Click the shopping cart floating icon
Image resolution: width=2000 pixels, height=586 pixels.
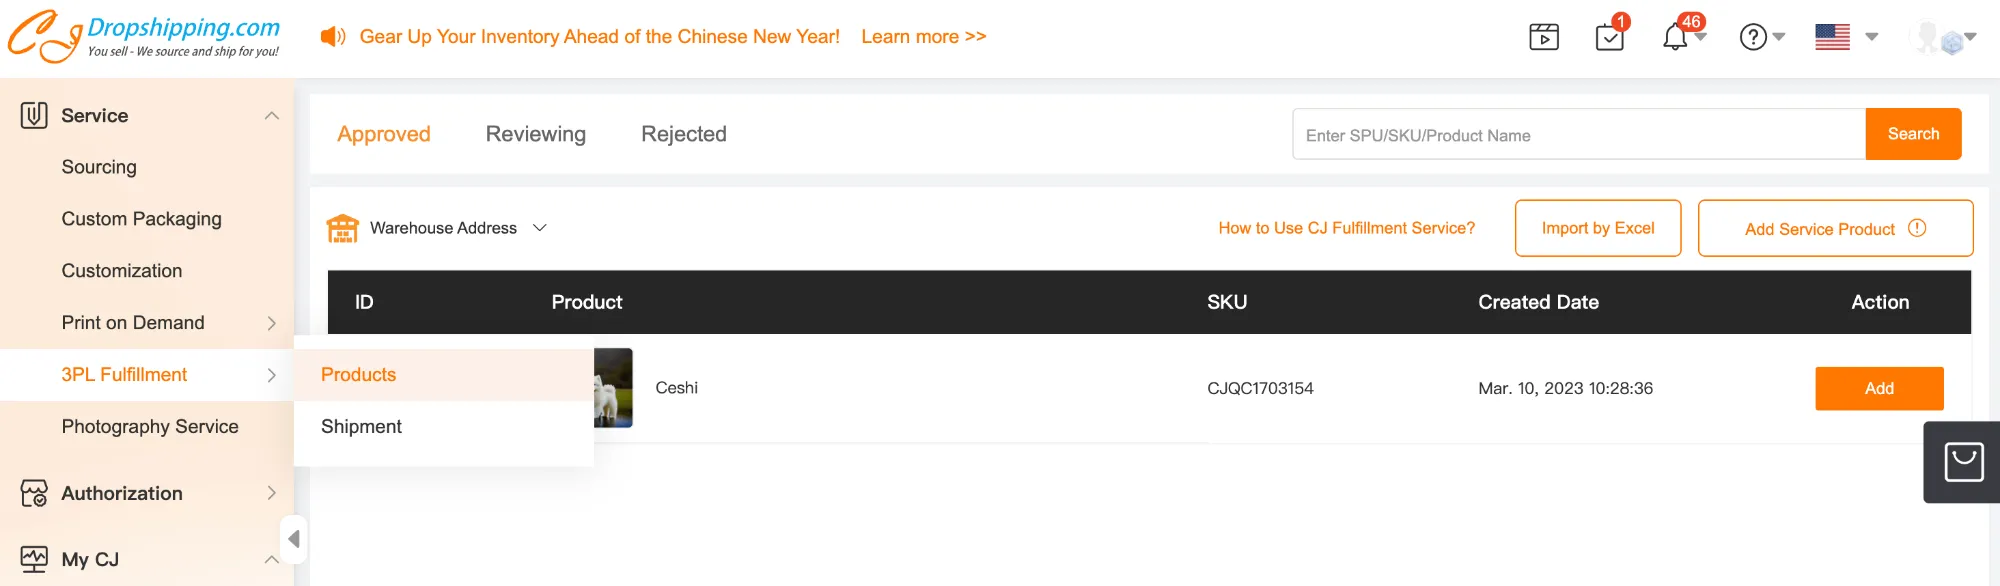[1963, 462]
